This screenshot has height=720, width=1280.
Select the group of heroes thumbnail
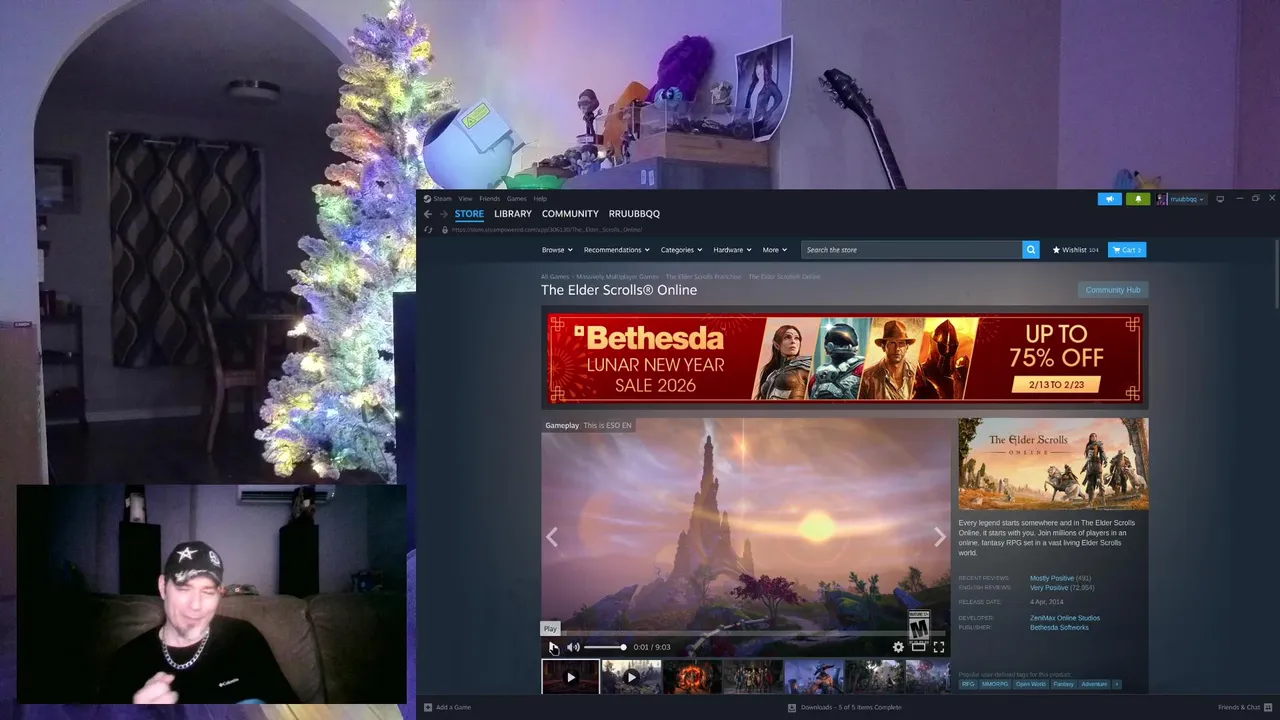click(x=753, y=677)
